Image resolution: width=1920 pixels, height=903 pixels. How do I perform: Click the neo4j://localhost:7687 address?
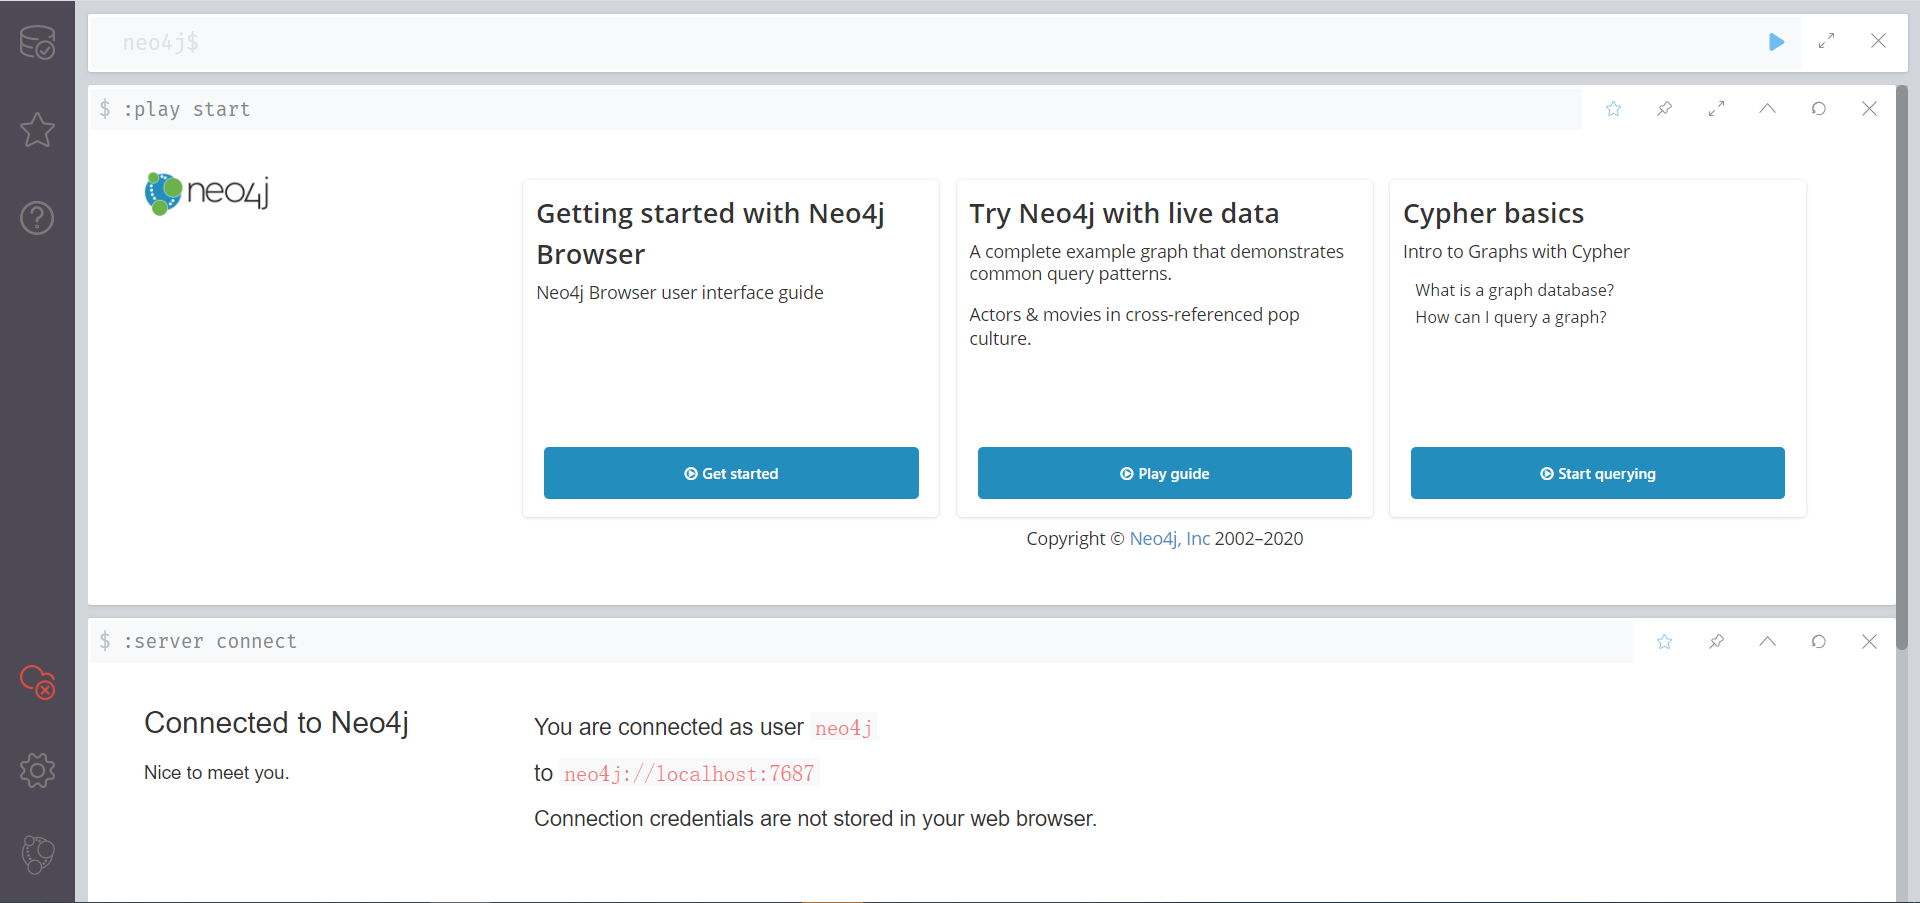[689, 773]
